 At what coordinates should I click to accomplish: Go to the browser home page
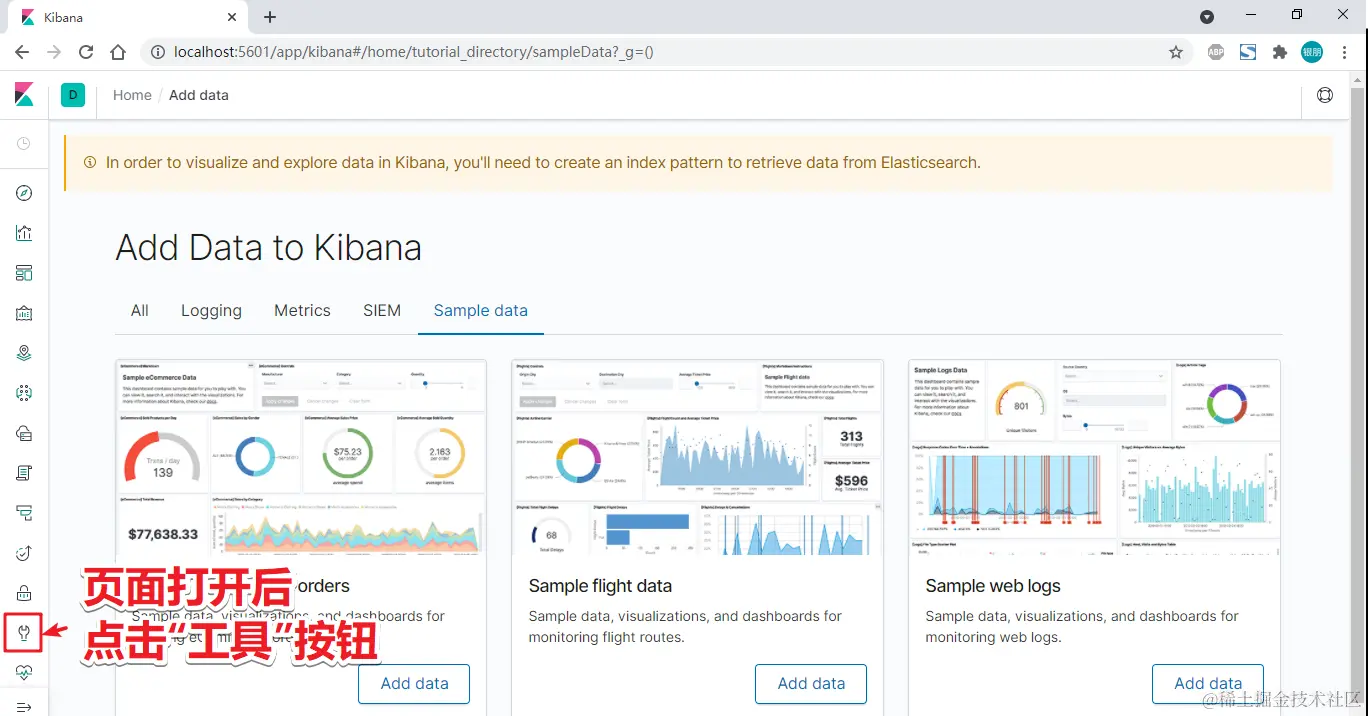pyautogui.click(x=118, y=52)
